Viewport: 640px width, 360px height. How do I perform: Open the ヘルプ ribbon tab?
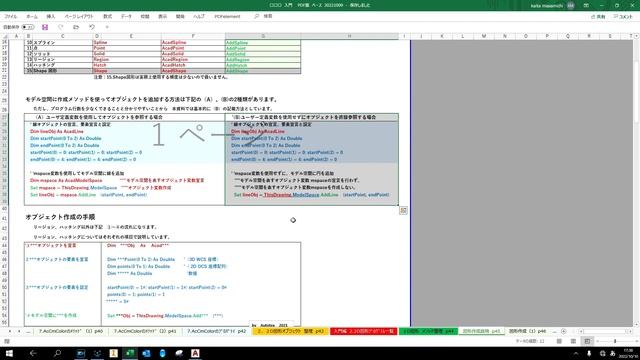(x=199, y=16)
